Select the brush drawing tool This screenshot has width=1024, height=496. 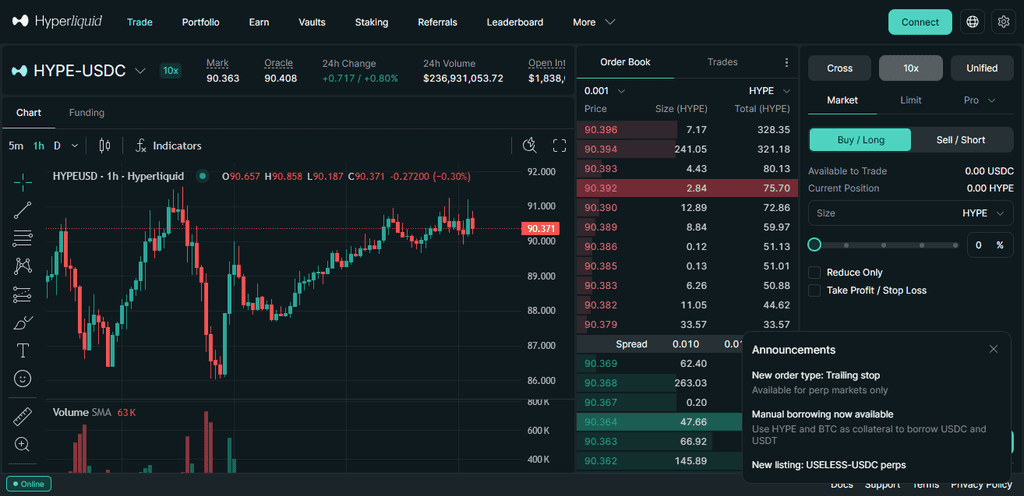tap(23, 323)
